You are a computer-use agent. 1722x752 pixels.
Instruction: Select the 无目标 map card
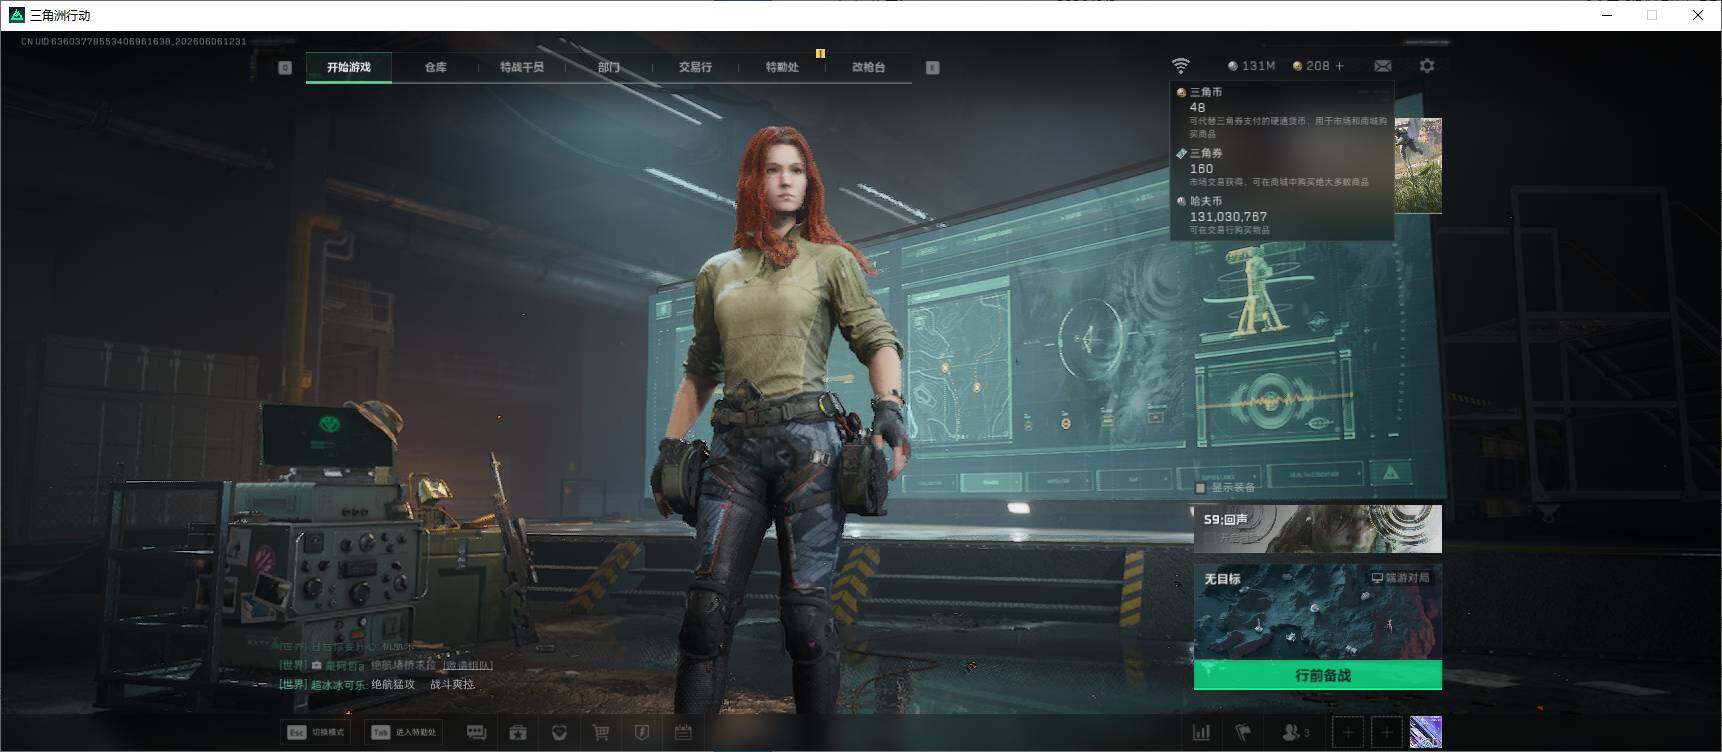pos(1318,612)
